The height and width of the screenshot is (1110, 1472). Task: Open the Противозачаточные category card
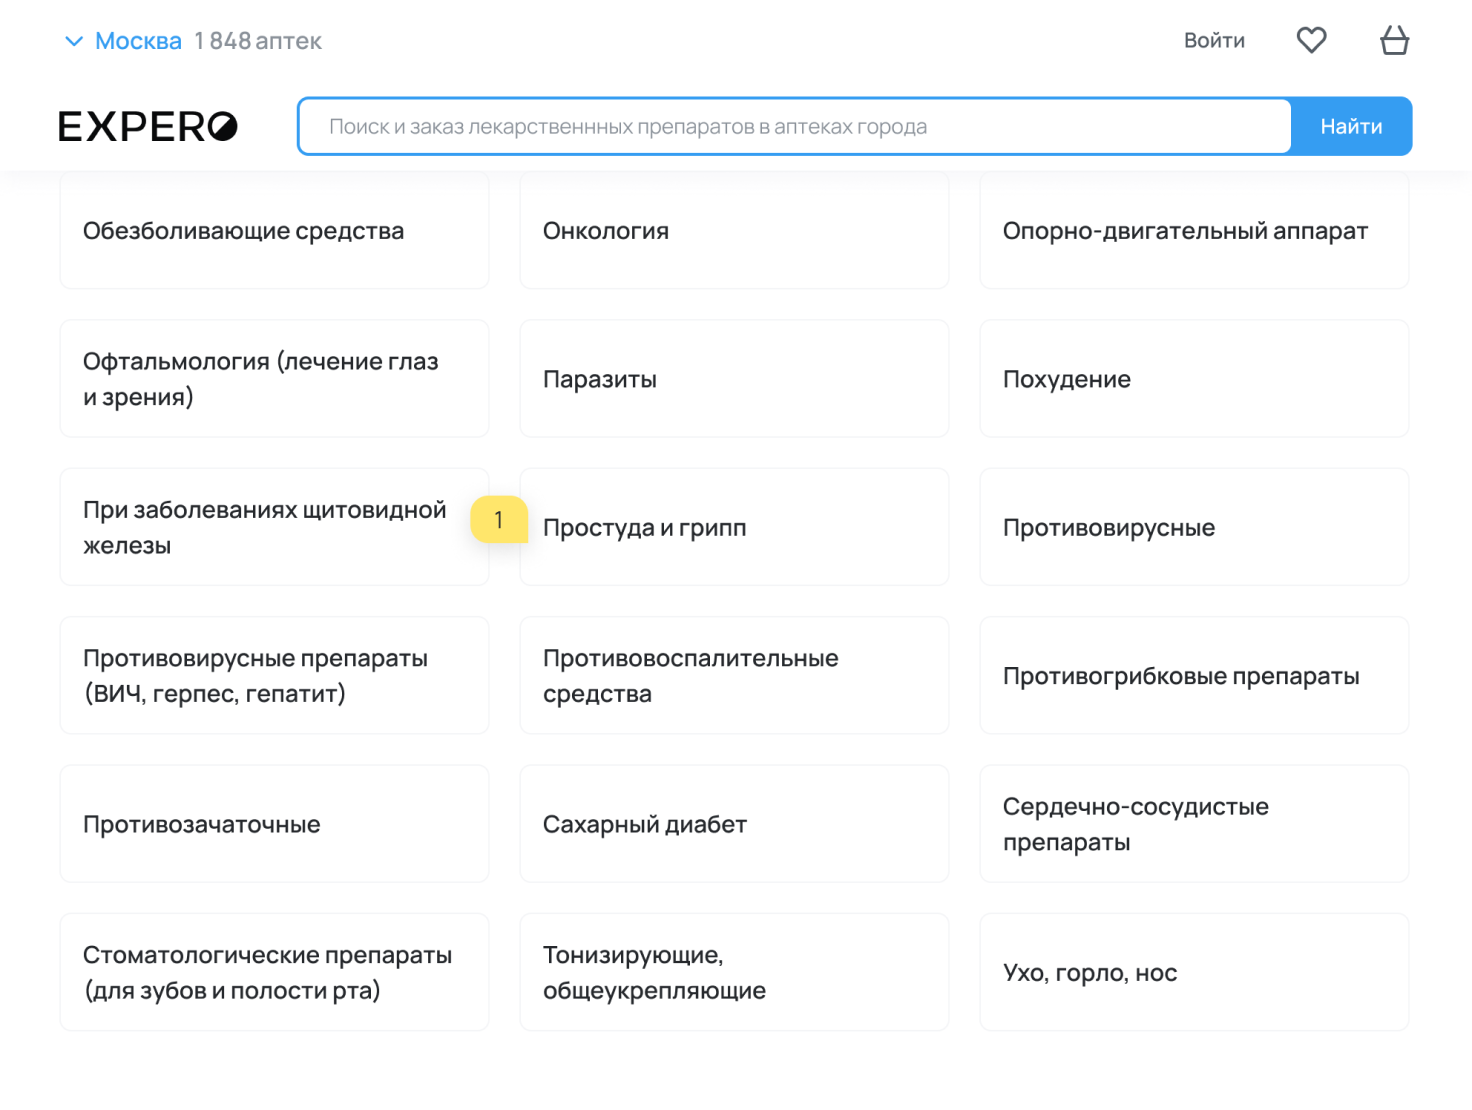[x=274, y=824]
